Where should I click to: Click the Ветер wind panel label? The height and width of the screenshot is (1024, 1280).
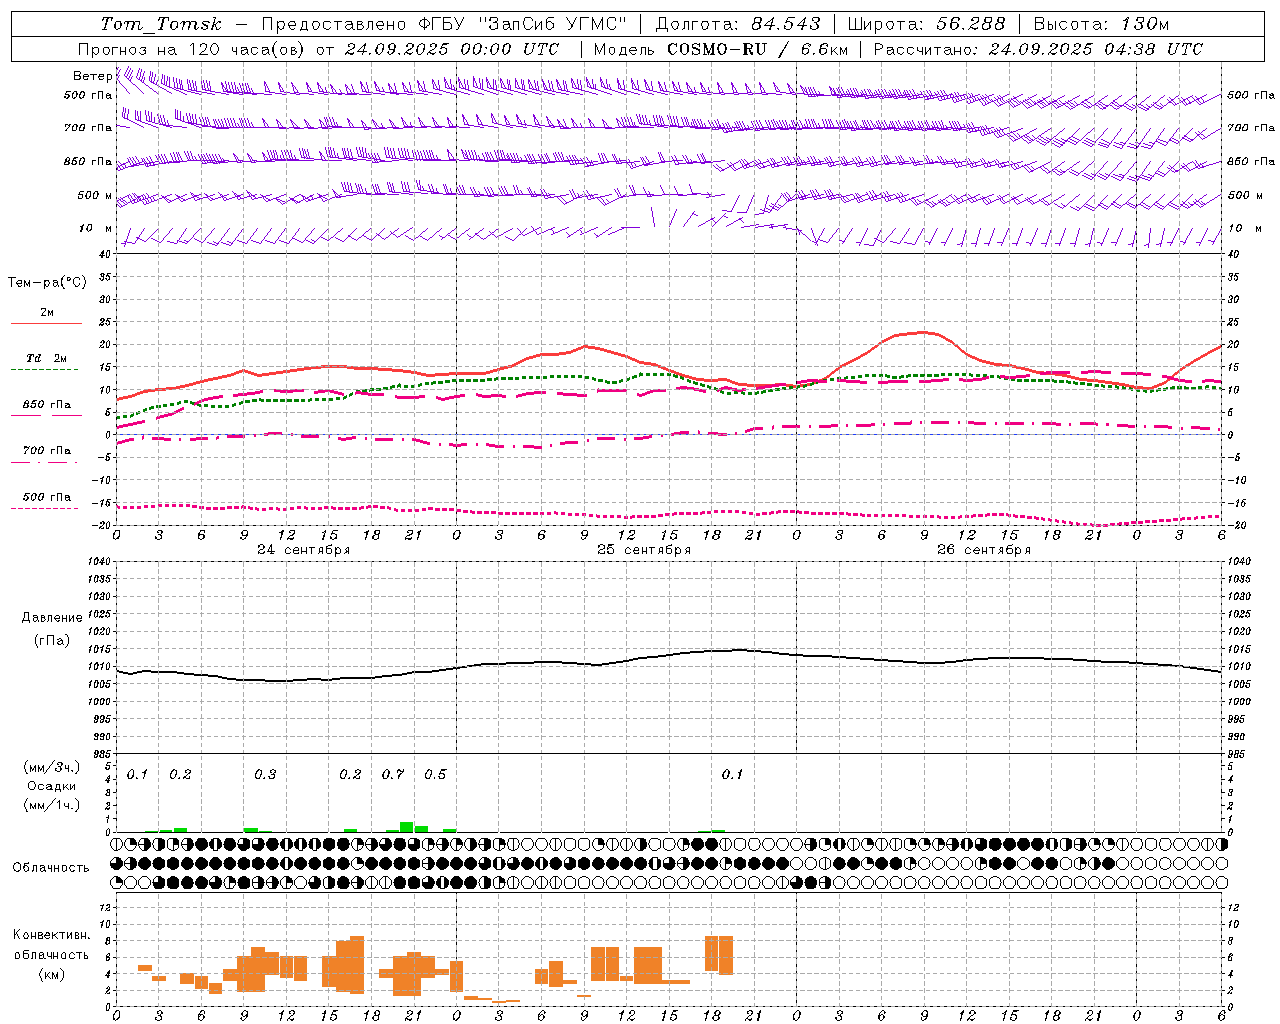coord(93,76)
